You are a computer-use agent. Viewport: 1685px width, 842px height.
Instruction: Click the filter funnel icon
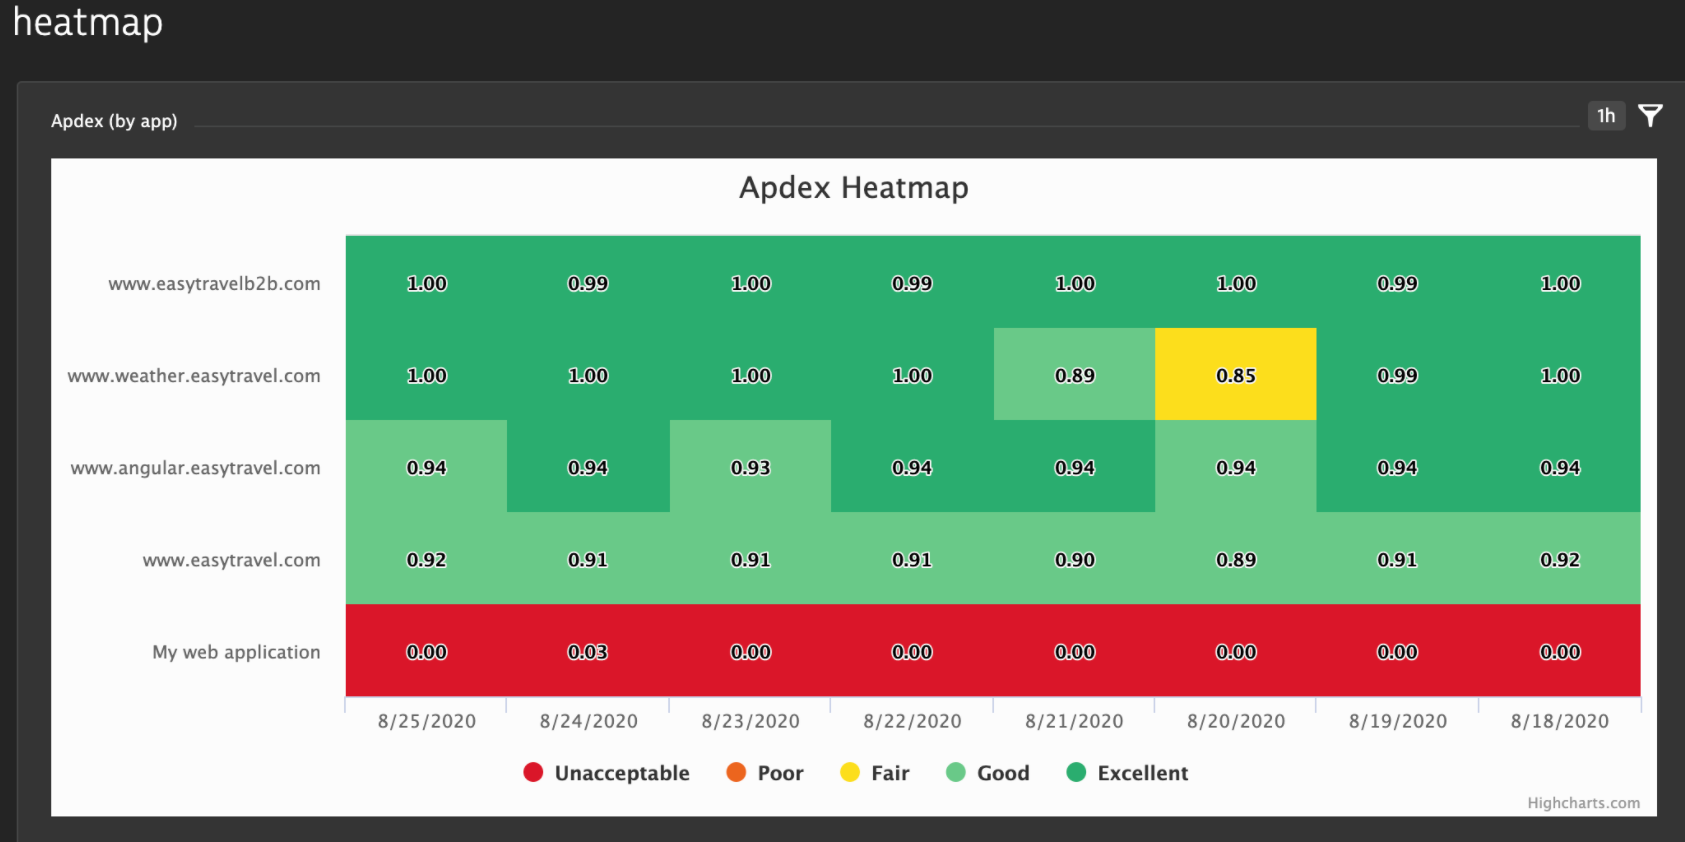click(x=1650, y=116)
